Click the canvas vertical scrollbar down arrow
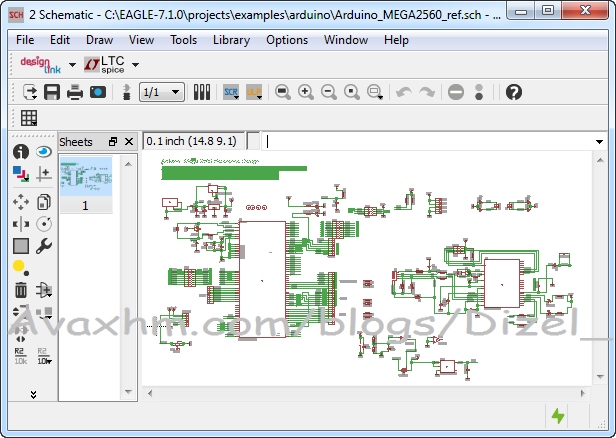 point(600,377)
